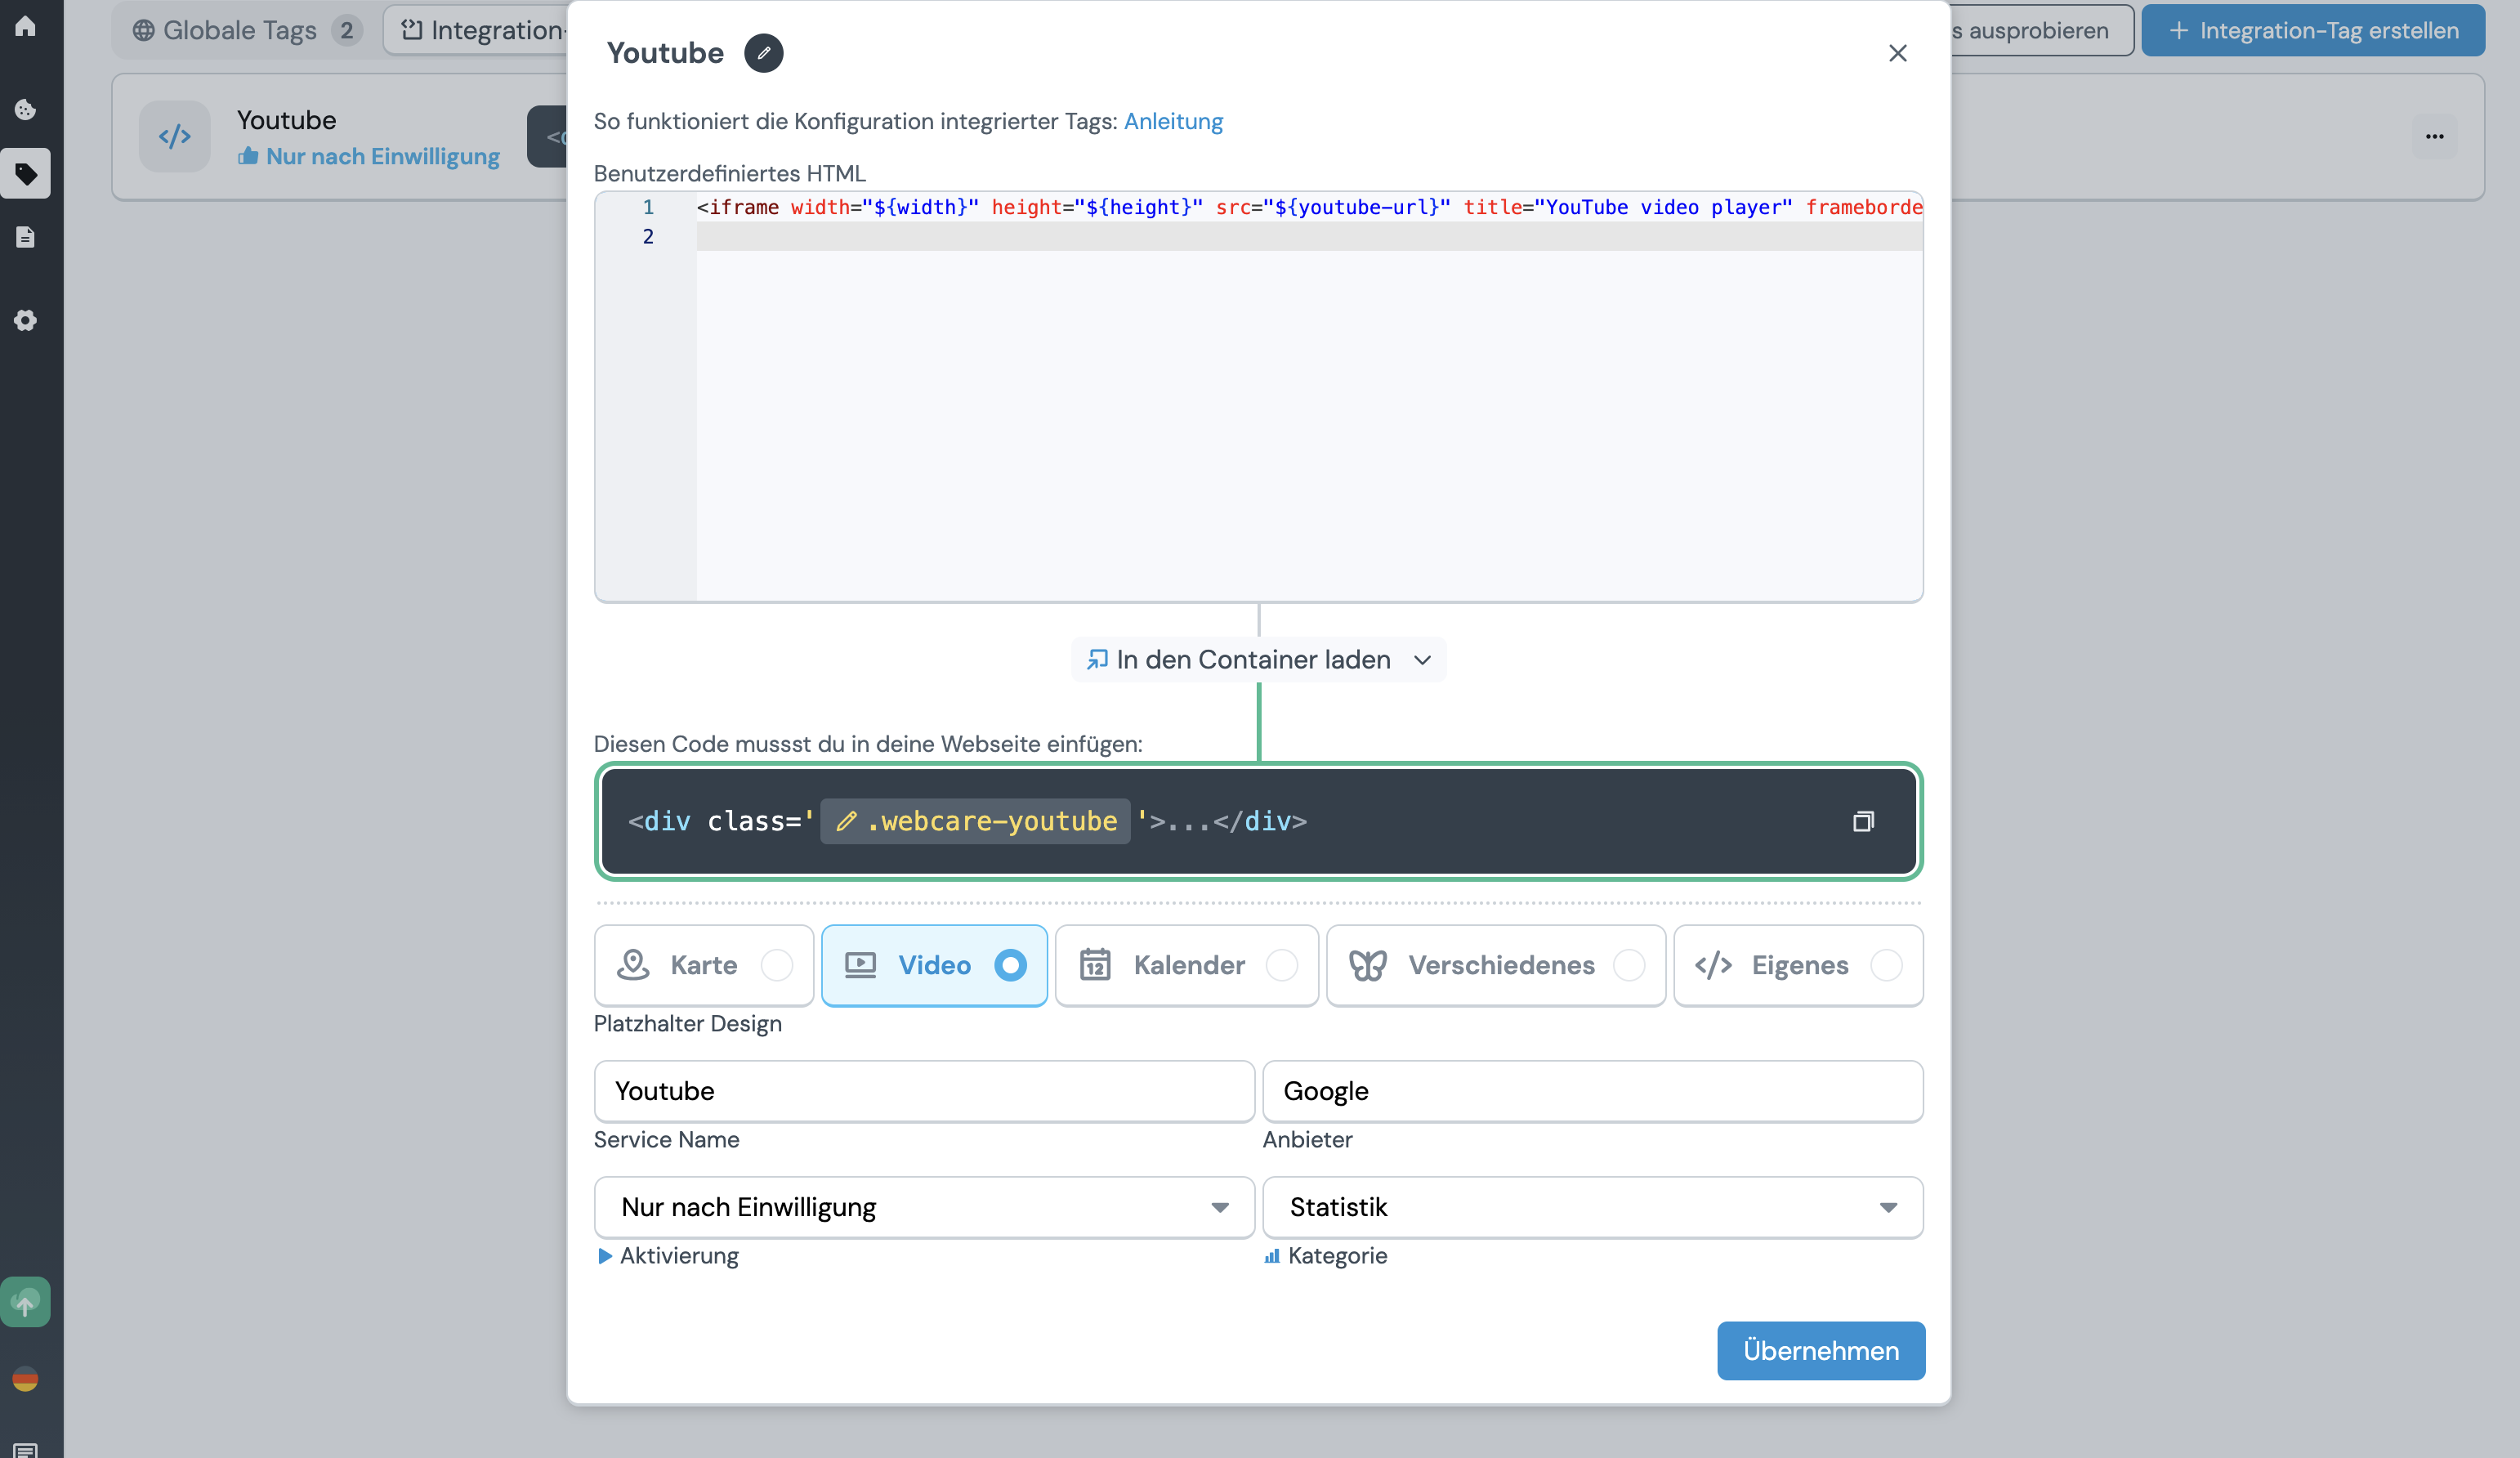Copy the webcare-youtube div code snippet
Image resolution: width=2520 pixels, height=1458 pixels.
[x=1863, y=821]
